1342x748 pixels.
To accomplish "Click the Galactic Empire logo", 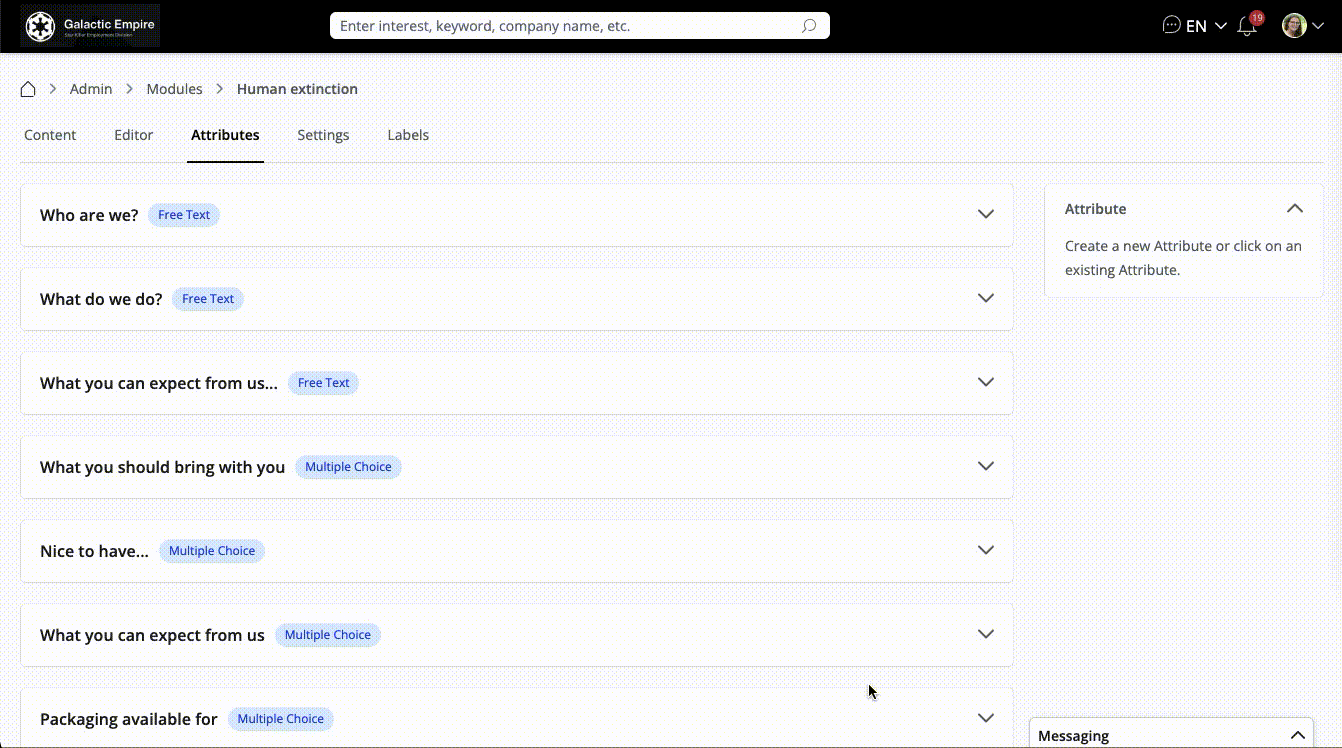I will click(x=90, y=26).
